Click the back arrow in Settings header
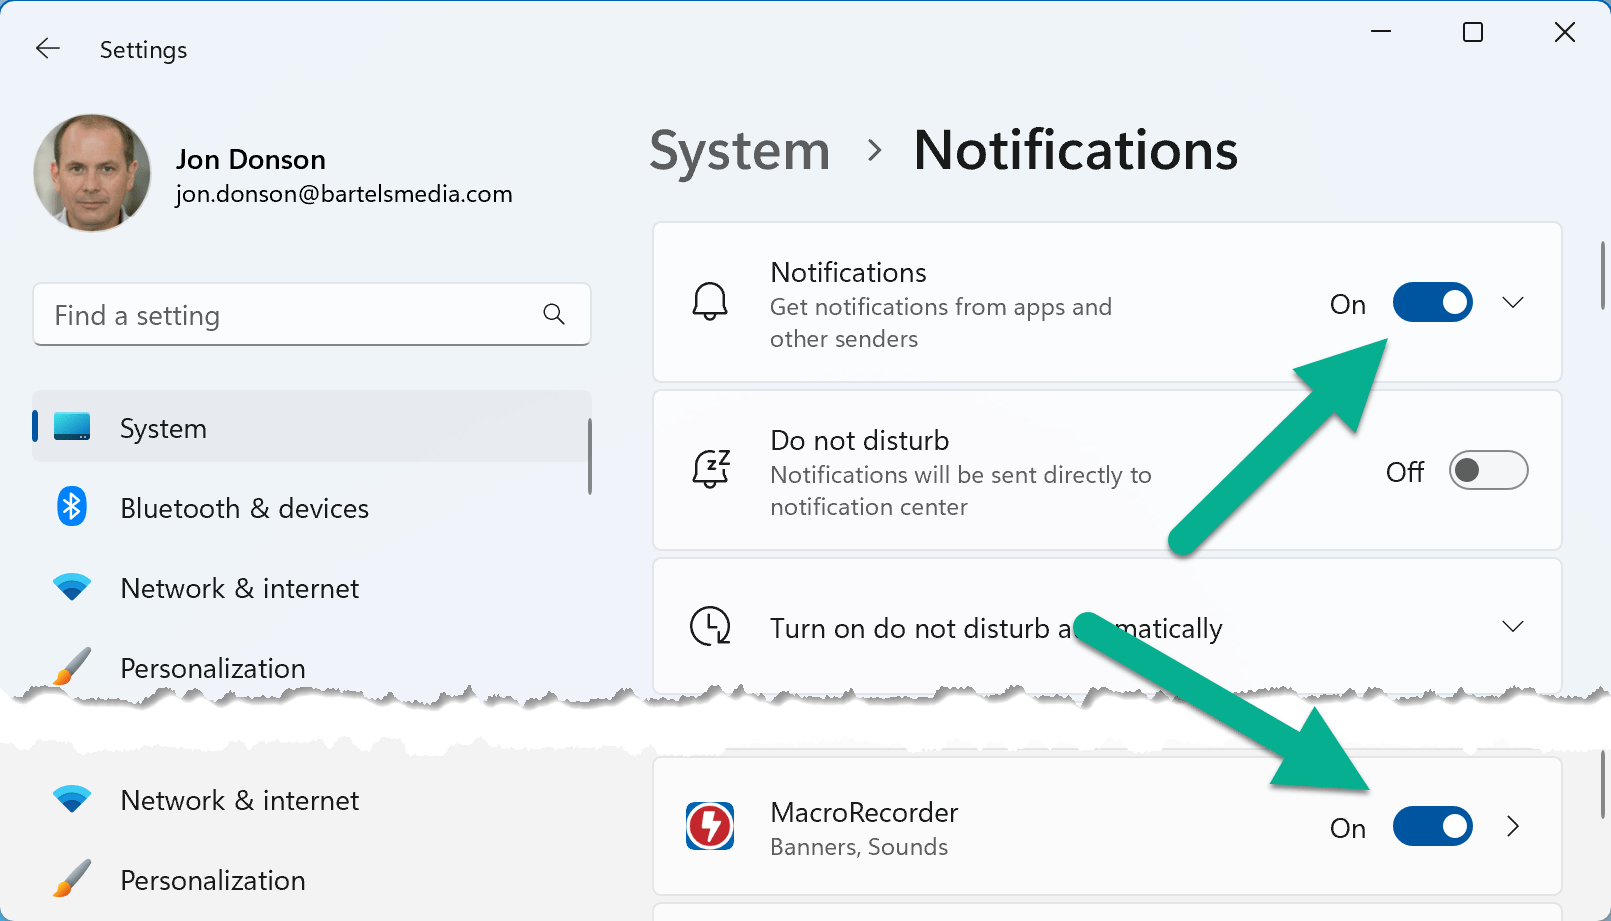 [48, 49]
